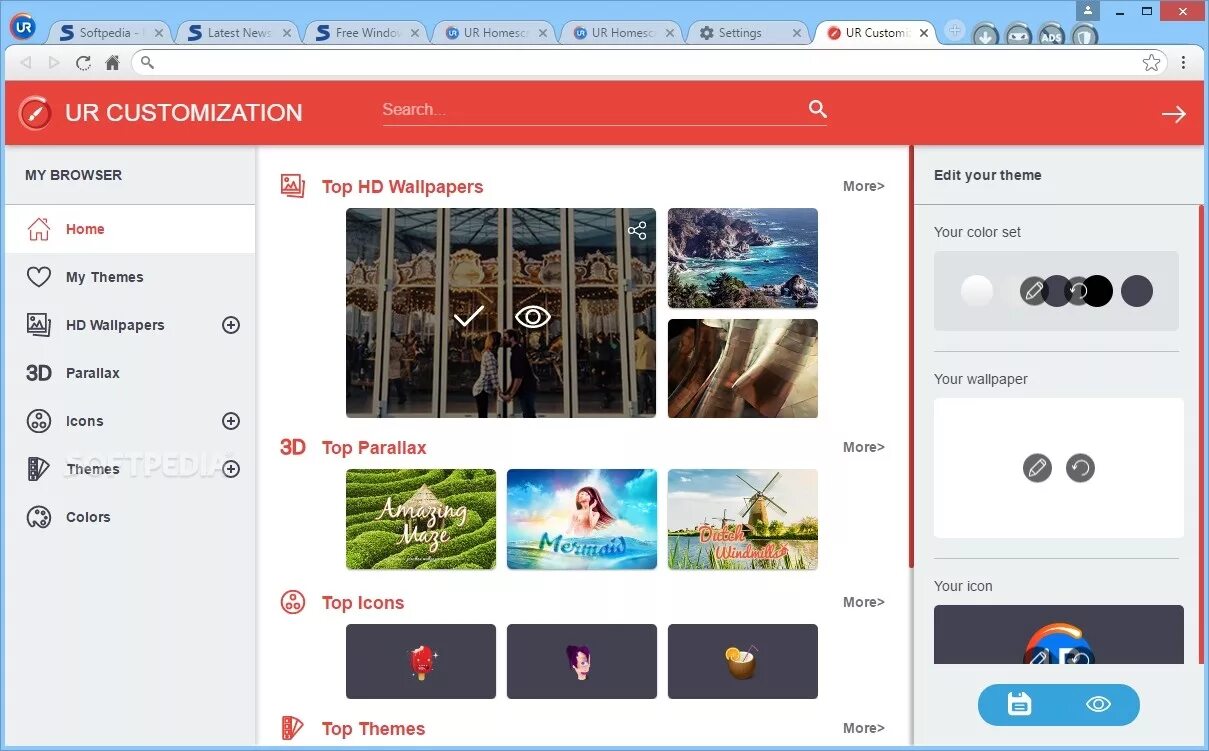The height and width of the screenshot is (751, 1209).
Task: Switch to the Settings tab
Action: click(x=749, y=33)
